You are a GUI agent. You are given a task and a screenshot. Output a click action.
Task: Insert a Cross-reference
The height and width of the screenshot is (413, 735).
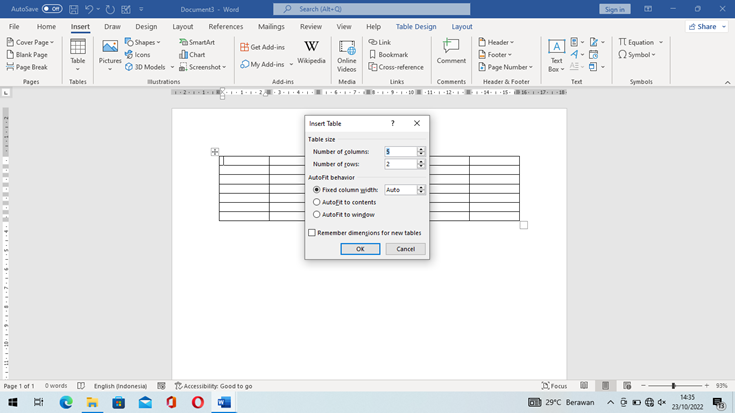[396, 67]
